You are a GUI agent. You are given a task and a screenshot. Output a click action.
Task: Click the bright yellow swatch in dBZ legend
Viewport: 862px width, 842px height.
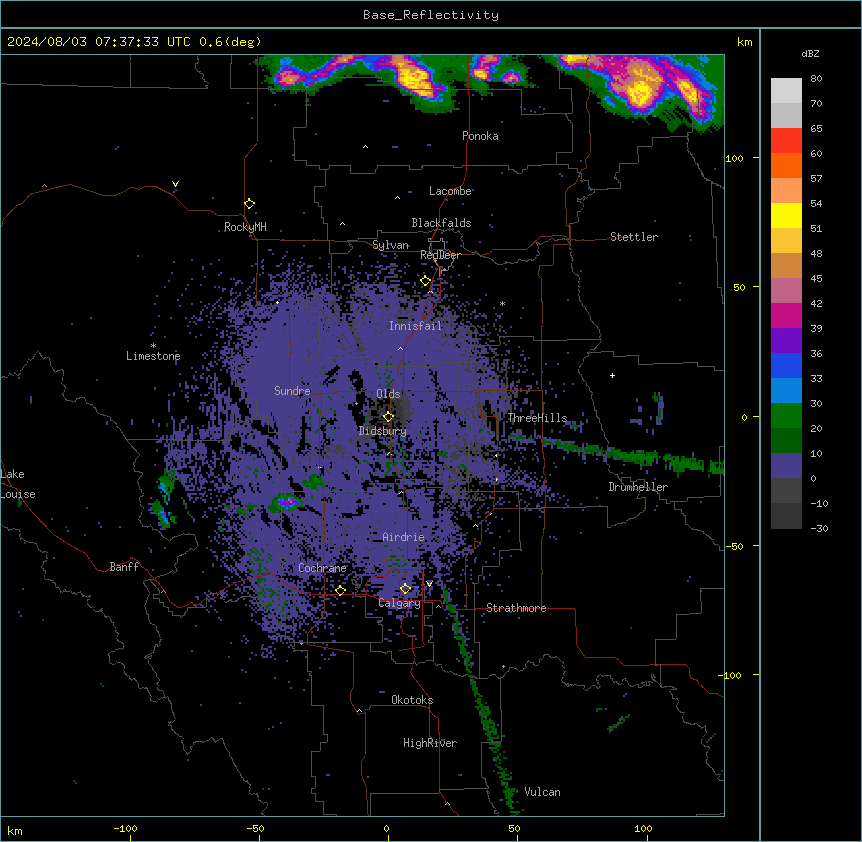tap(786, 215)
